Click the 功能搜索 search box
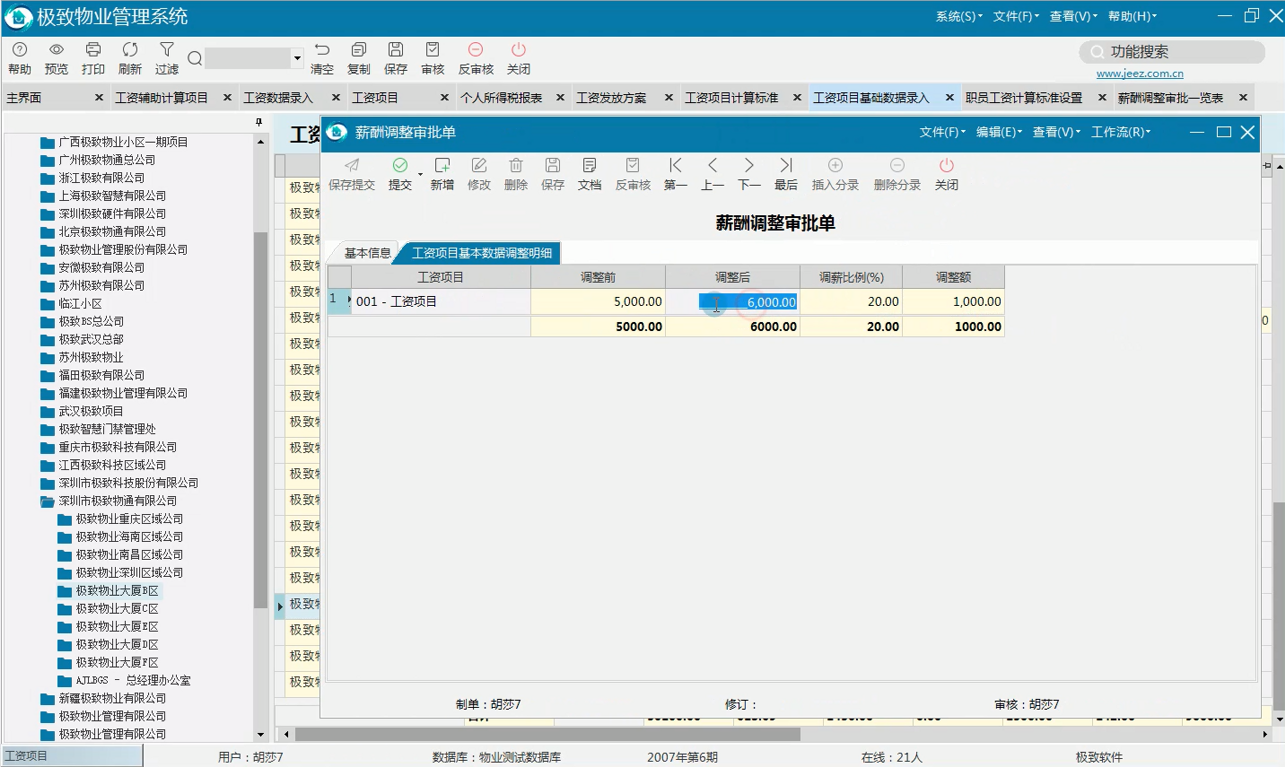The height and width of the screenshot is (767, 1285). [1172, 51]
